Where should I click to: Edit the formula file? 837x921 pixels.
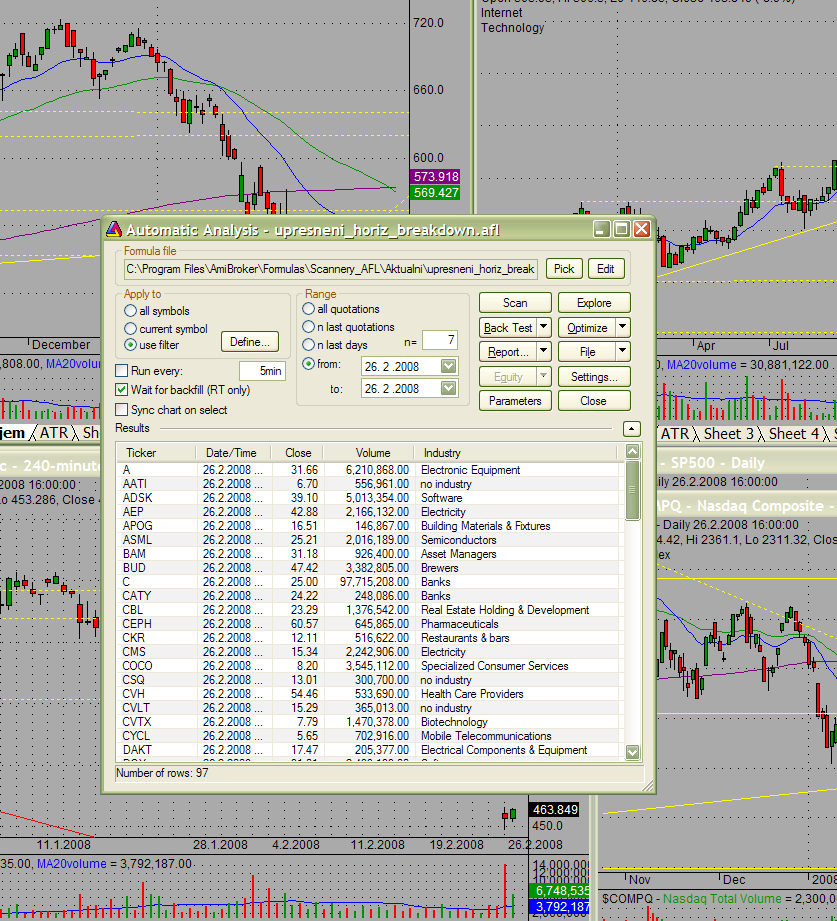[606, 268]
